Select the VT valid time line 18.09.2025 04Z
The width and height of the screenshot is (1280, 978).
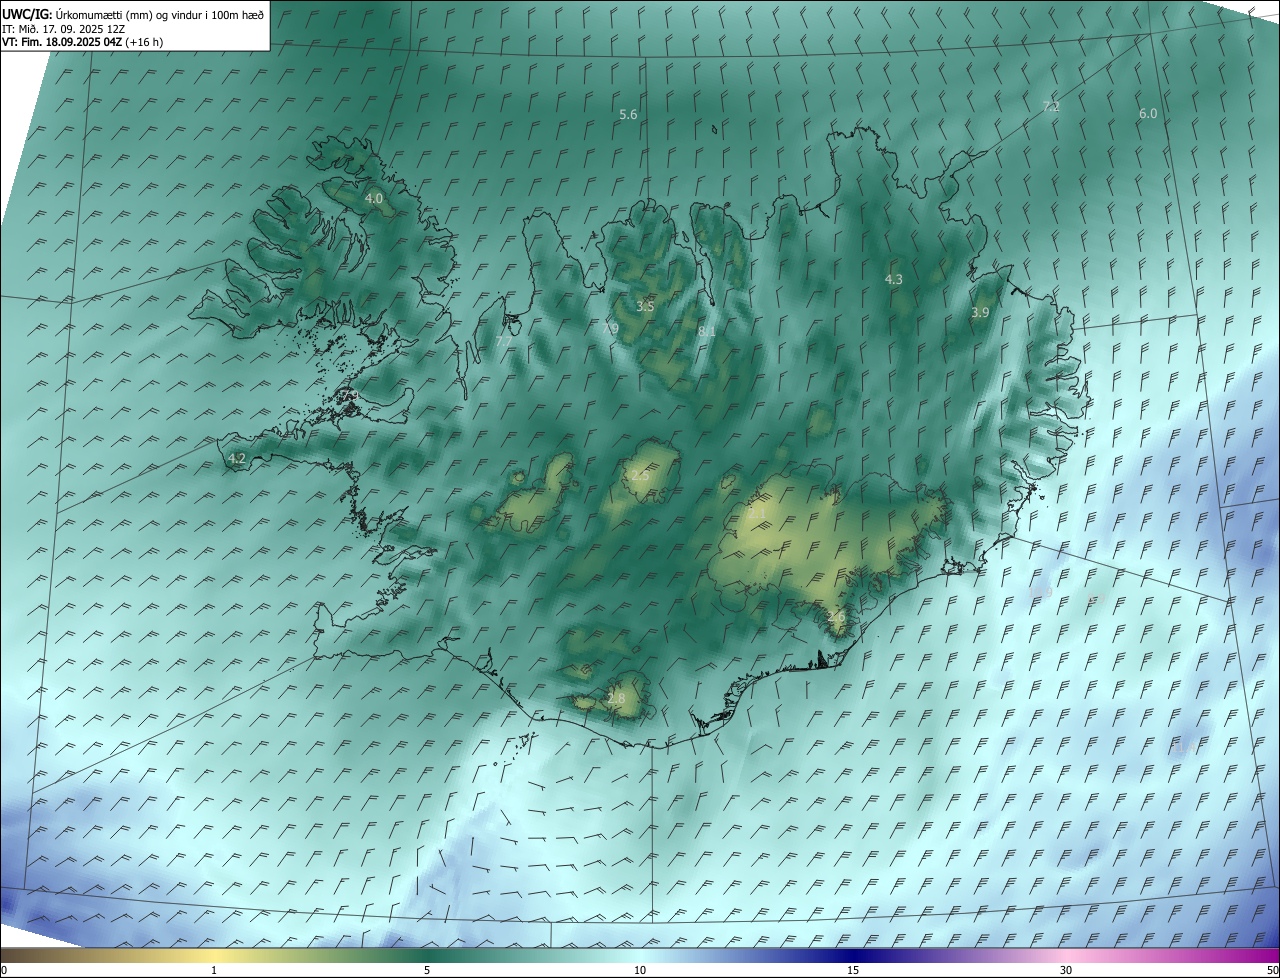83,42
